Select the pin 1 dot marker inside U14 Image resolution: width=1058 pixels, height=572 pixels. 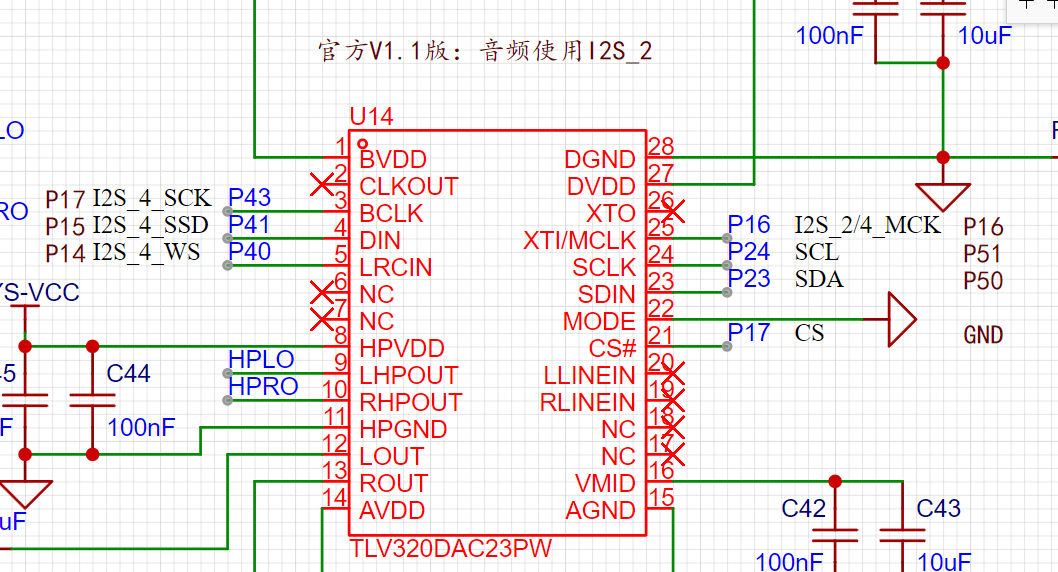pos(362,144)
